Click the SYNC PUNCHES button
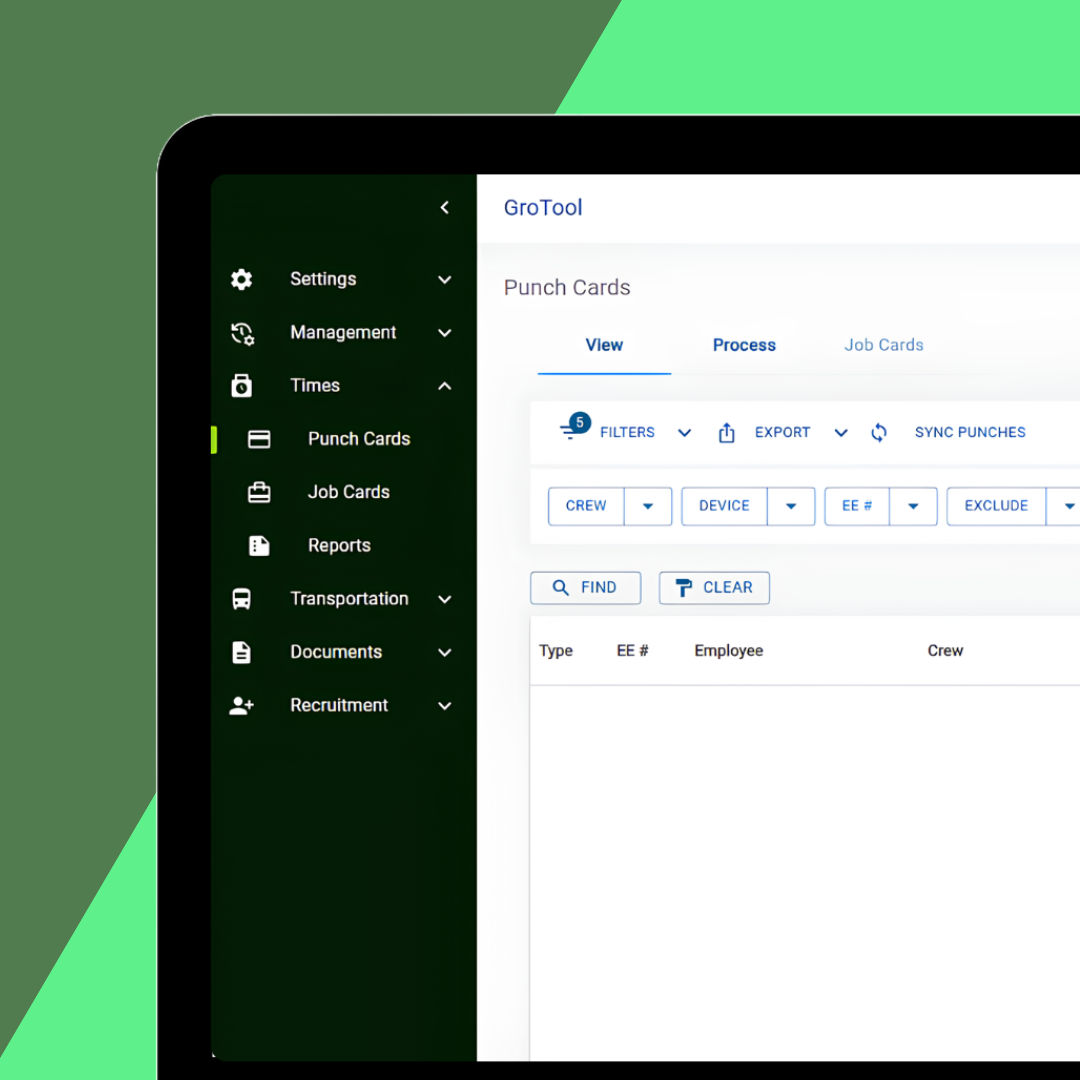 click(970, 433)
